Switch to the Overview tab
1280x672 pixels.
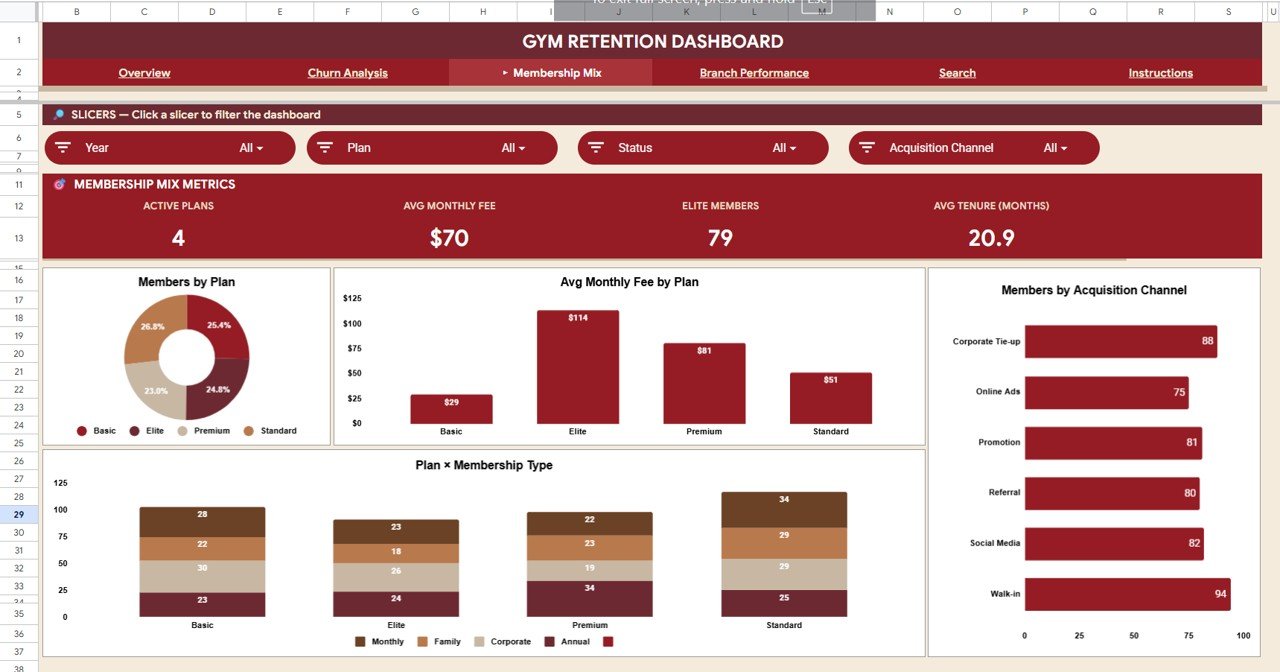(144, 72)
